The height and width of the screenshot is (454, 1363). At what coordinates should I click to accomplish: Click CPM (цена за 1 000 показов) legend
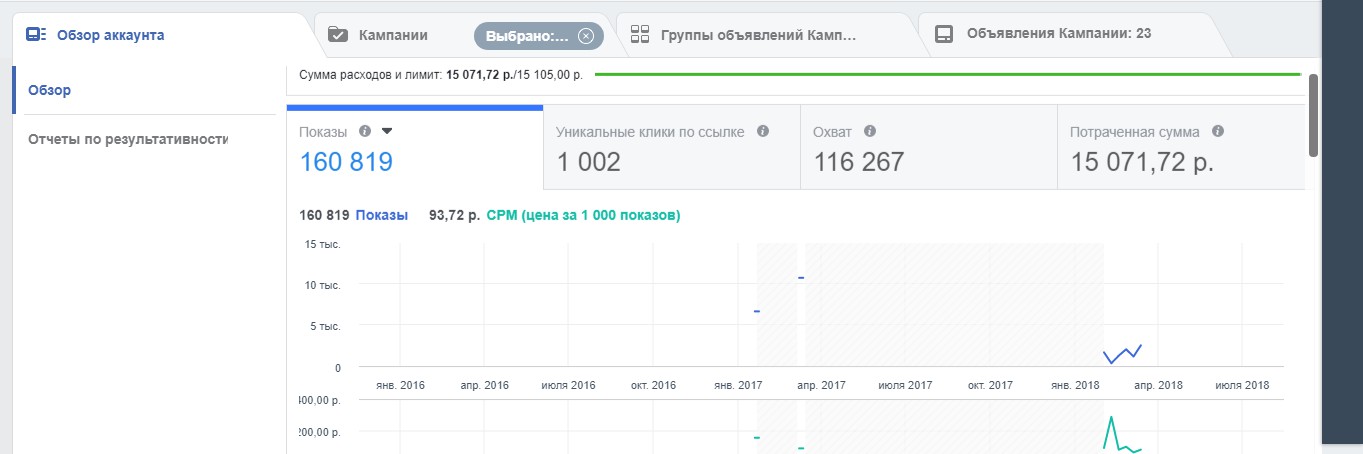point(583,215)
